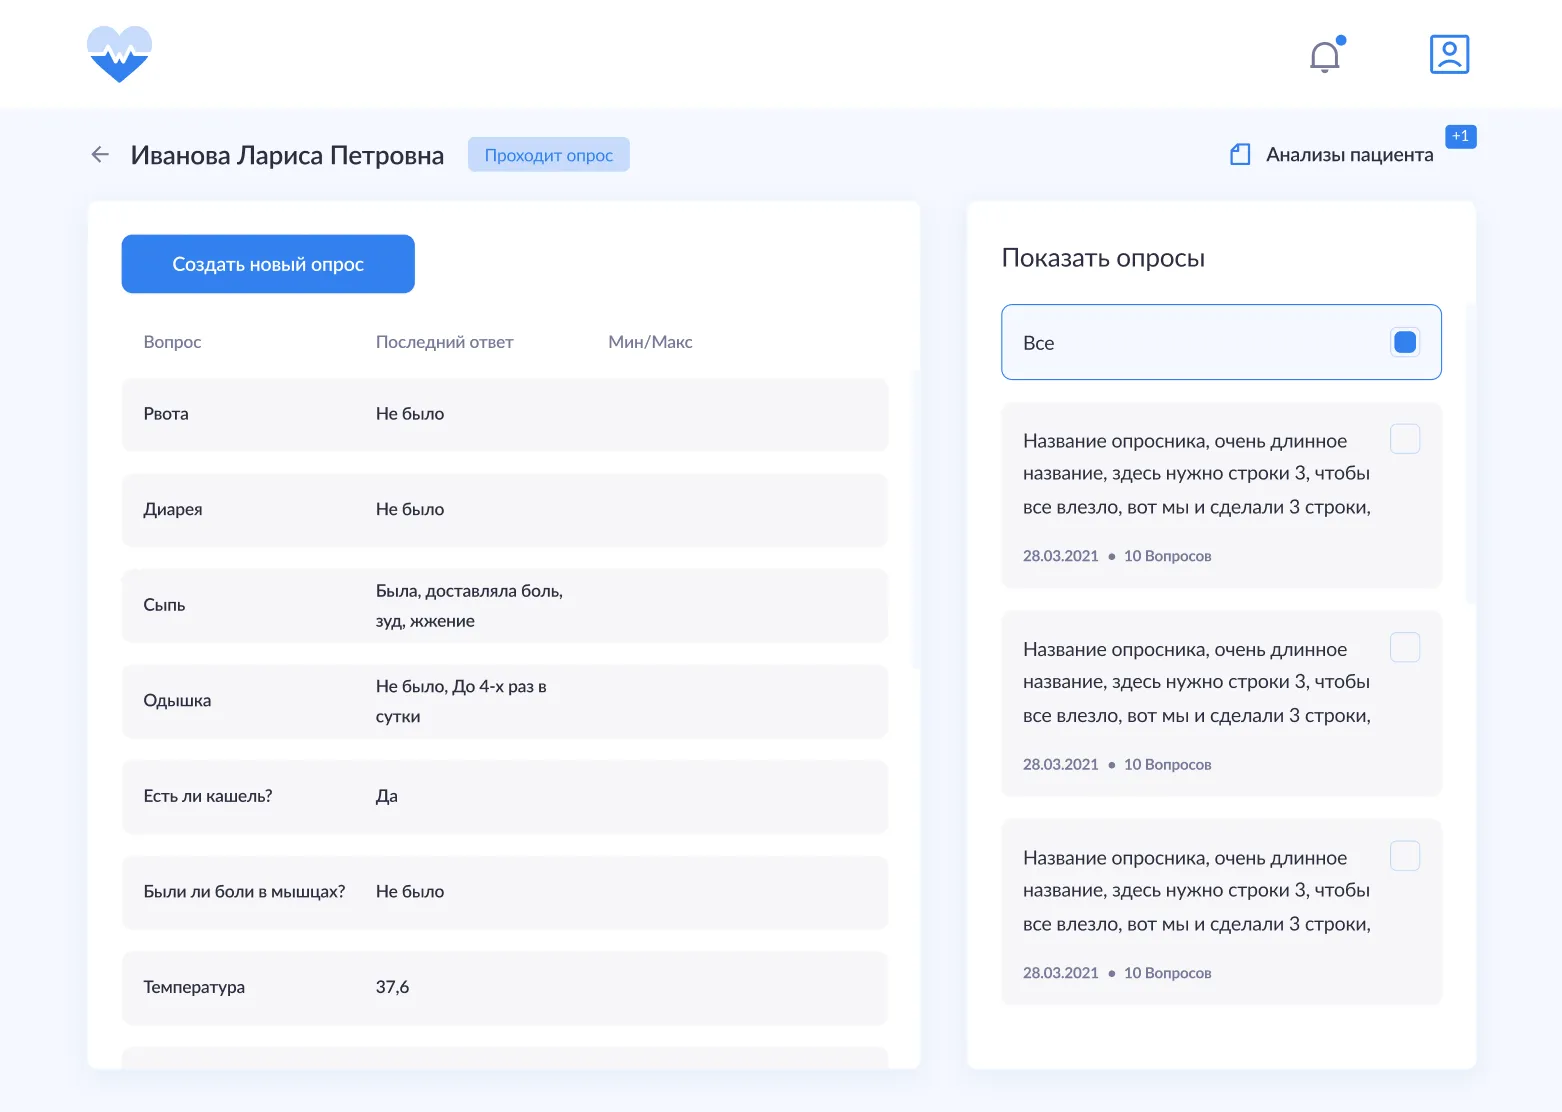Click the patient analyses document icon
Image resolution: width=1562 pixels, height=1112 pixels.
click(x=1240, y=154)
